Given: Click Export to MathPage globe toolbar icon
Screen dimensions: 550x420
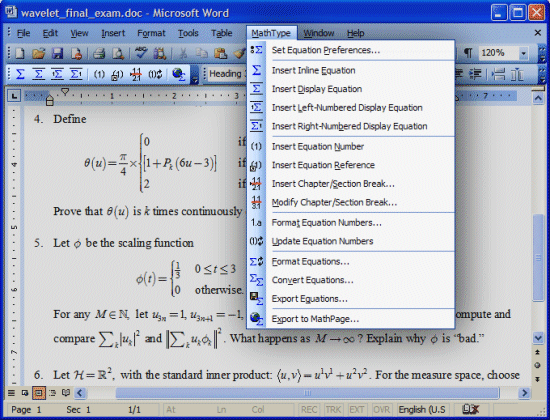Looking at the screenshot, I should click(179, 74).
